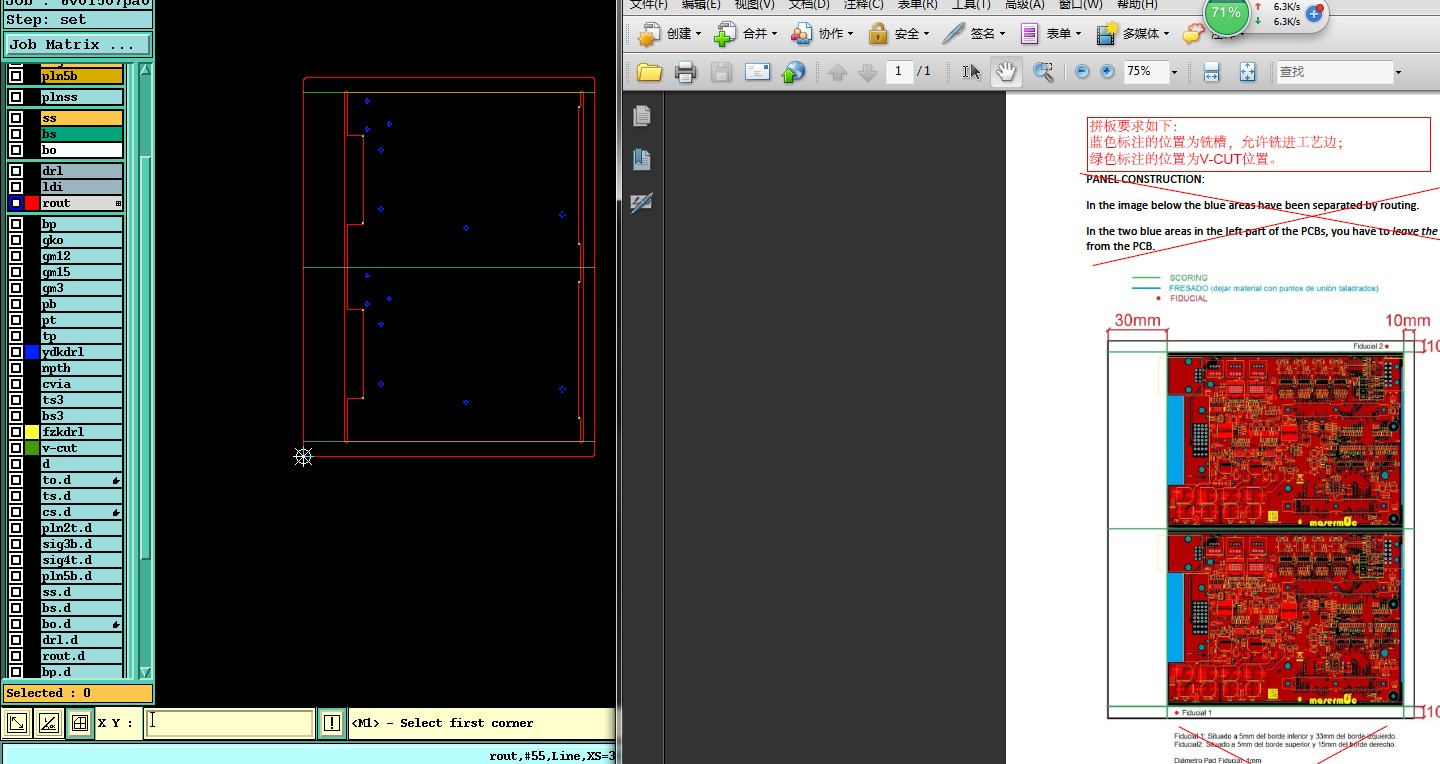Select the marquee zoom magnifier tool
This screenshot has width=1440, height=764.
click(x=1043, y=72)
